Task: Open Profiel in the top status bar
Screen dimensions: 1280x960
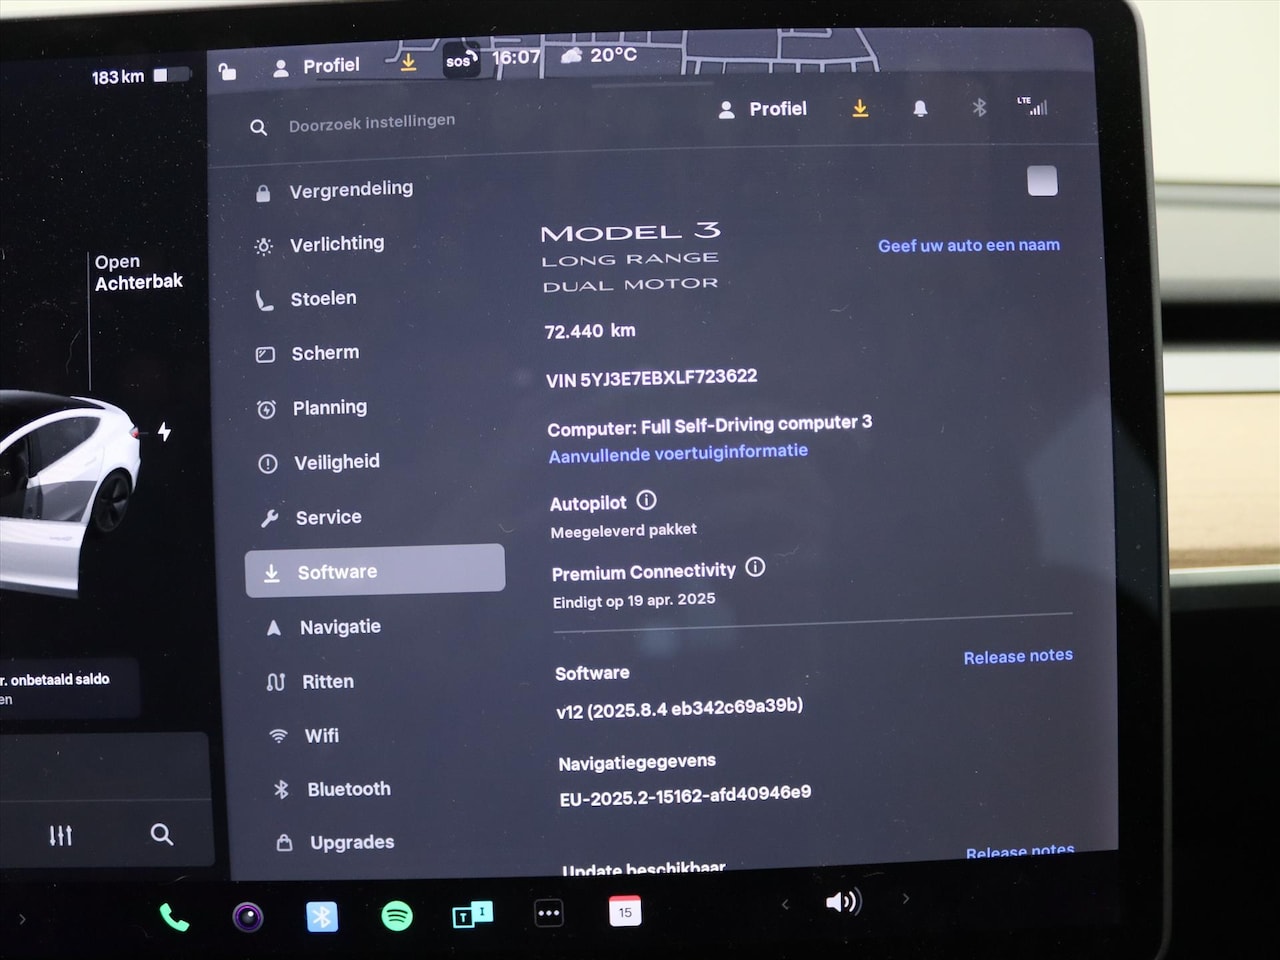Action: click(x=316, y=66)
